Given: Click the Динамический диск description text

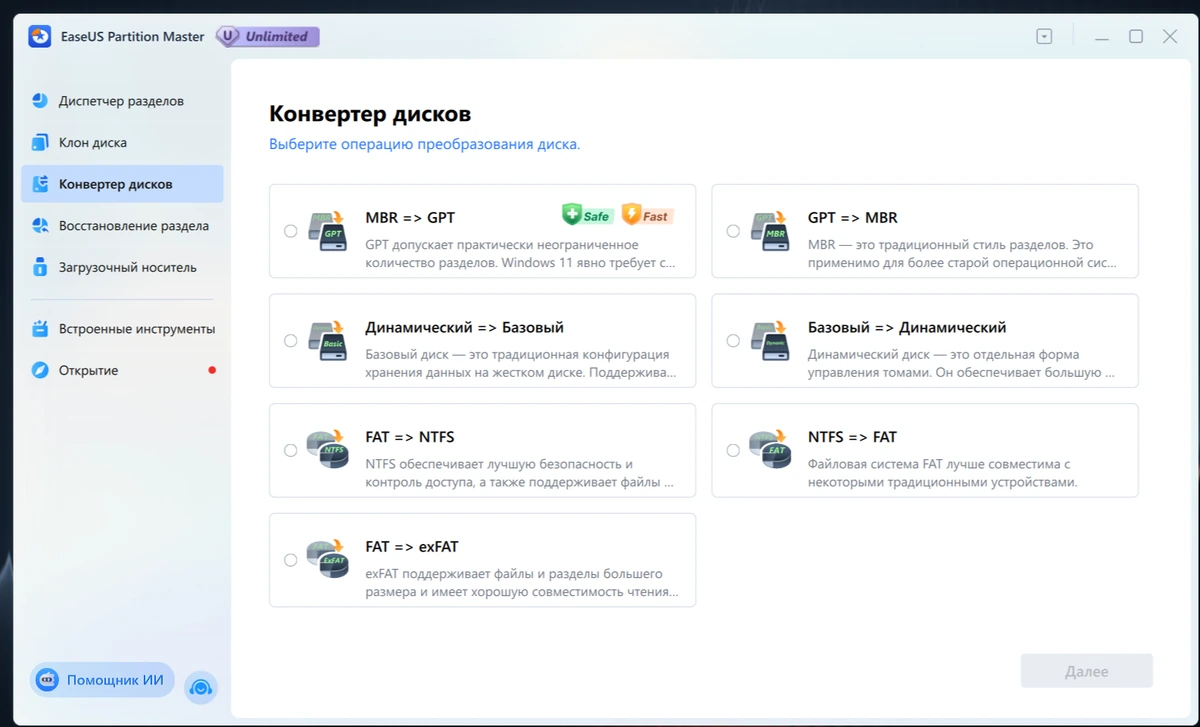Looking at the screenshot, I should click(x=962, y=364).
